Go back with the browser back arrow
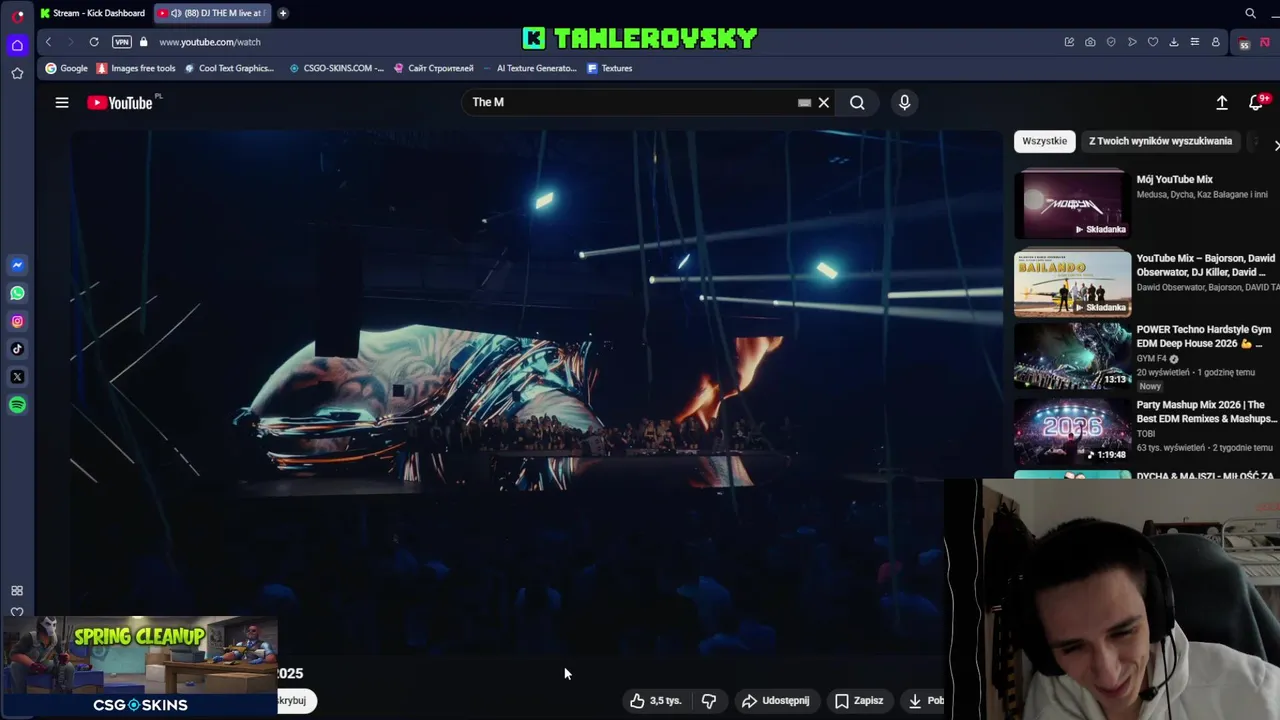Screen dimensions: 1280x720 [48, 42]
